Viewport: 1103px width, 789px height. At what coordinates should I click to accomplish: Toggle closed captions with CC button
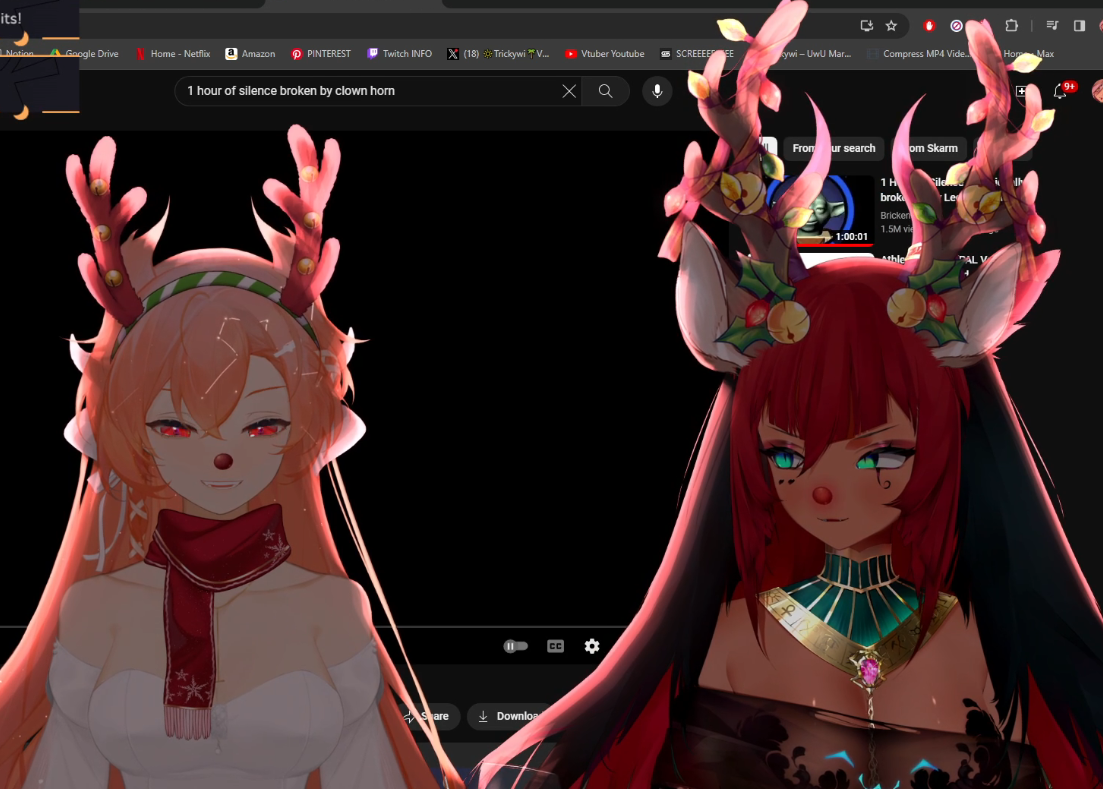click(x=556, y=646)
